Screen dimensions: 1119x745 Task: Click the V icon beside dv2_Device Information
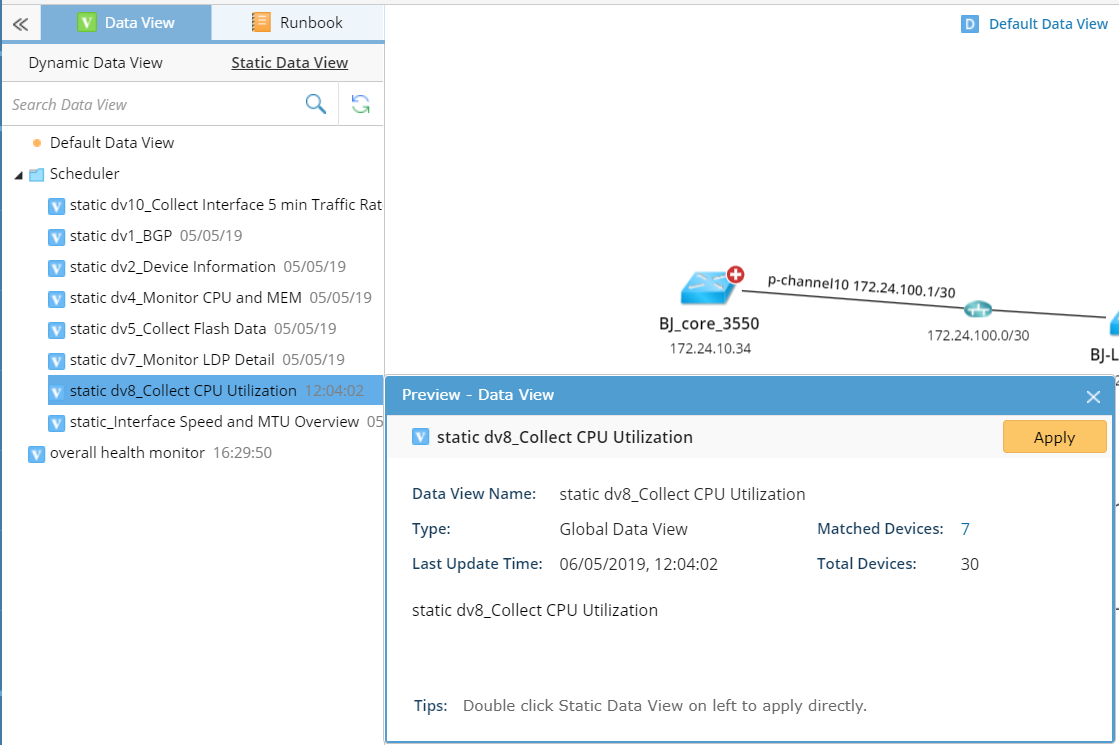56,268
